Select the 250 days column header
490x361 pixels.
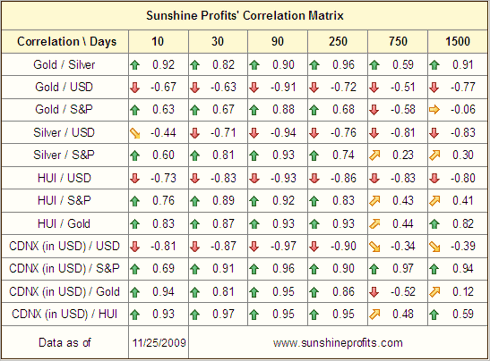[x=338, y=41]
